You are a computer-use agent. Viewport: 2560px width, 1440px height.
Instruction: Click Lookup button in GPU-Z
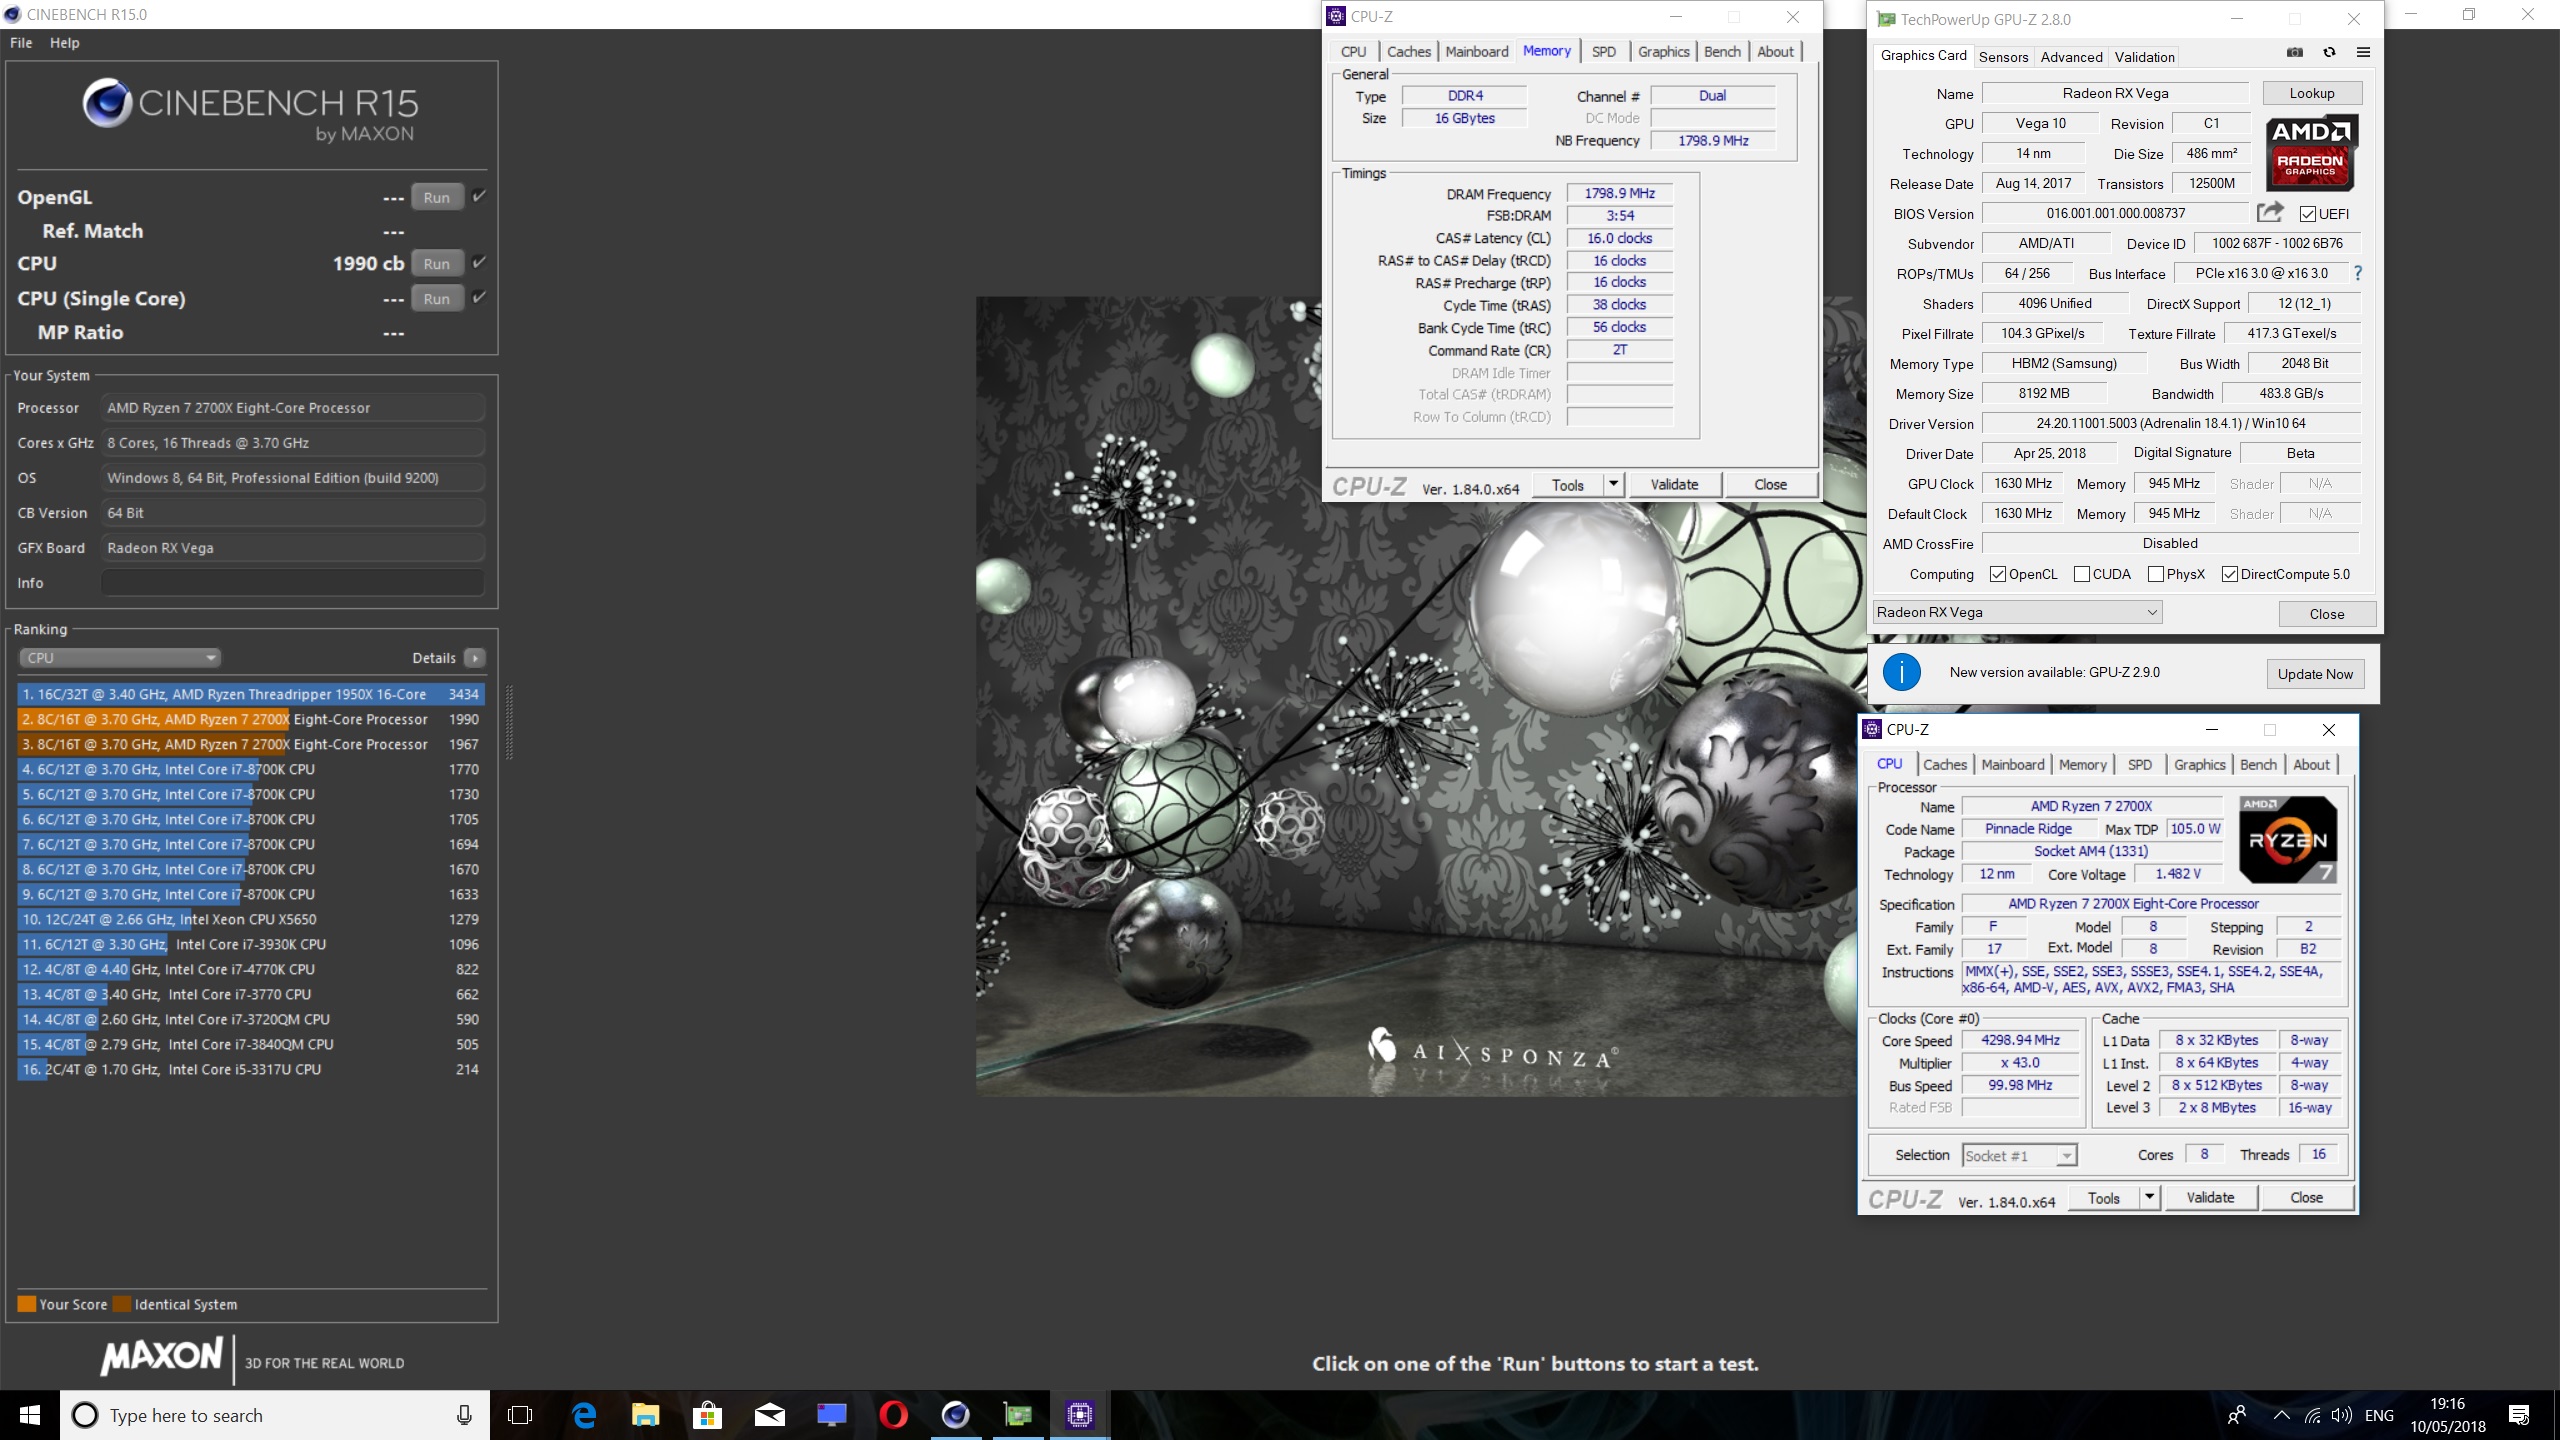tap(2312, 93)
